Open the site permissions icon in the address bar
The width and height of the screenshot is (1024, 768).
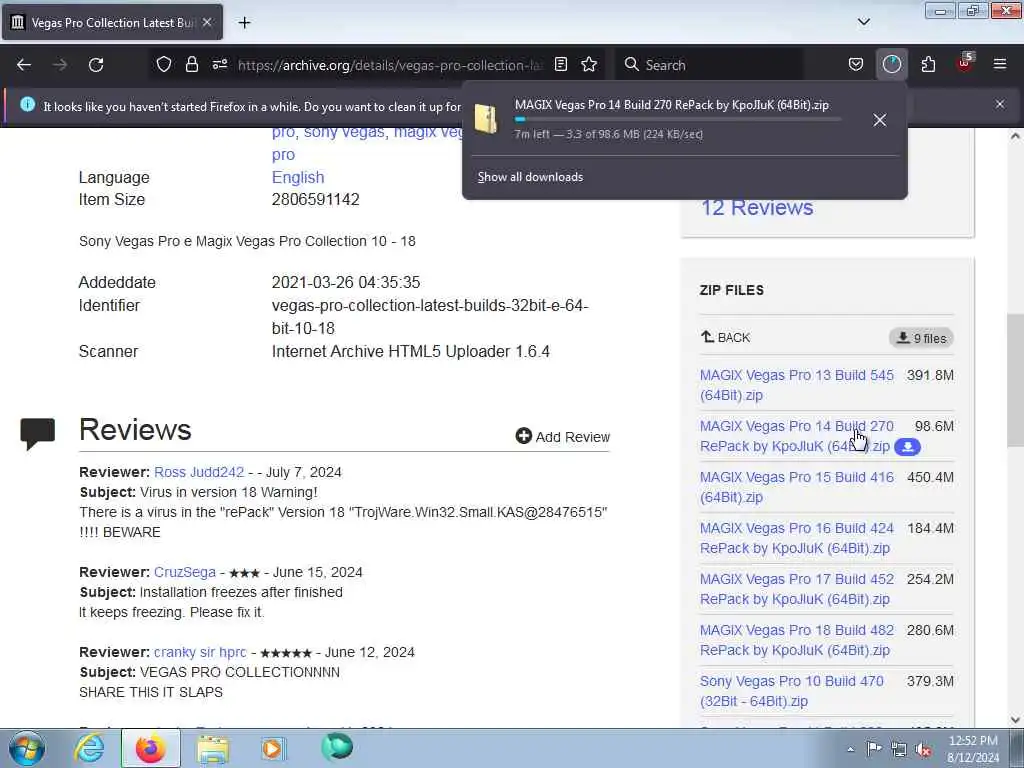tap(220, 64)
